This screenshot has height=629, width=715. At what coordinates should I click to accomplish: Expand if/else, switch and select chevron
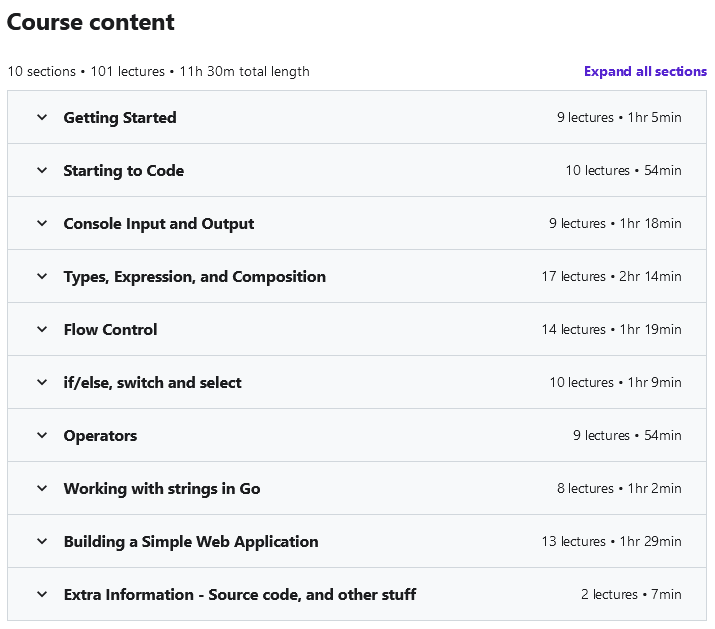click(x=42, y=382)
